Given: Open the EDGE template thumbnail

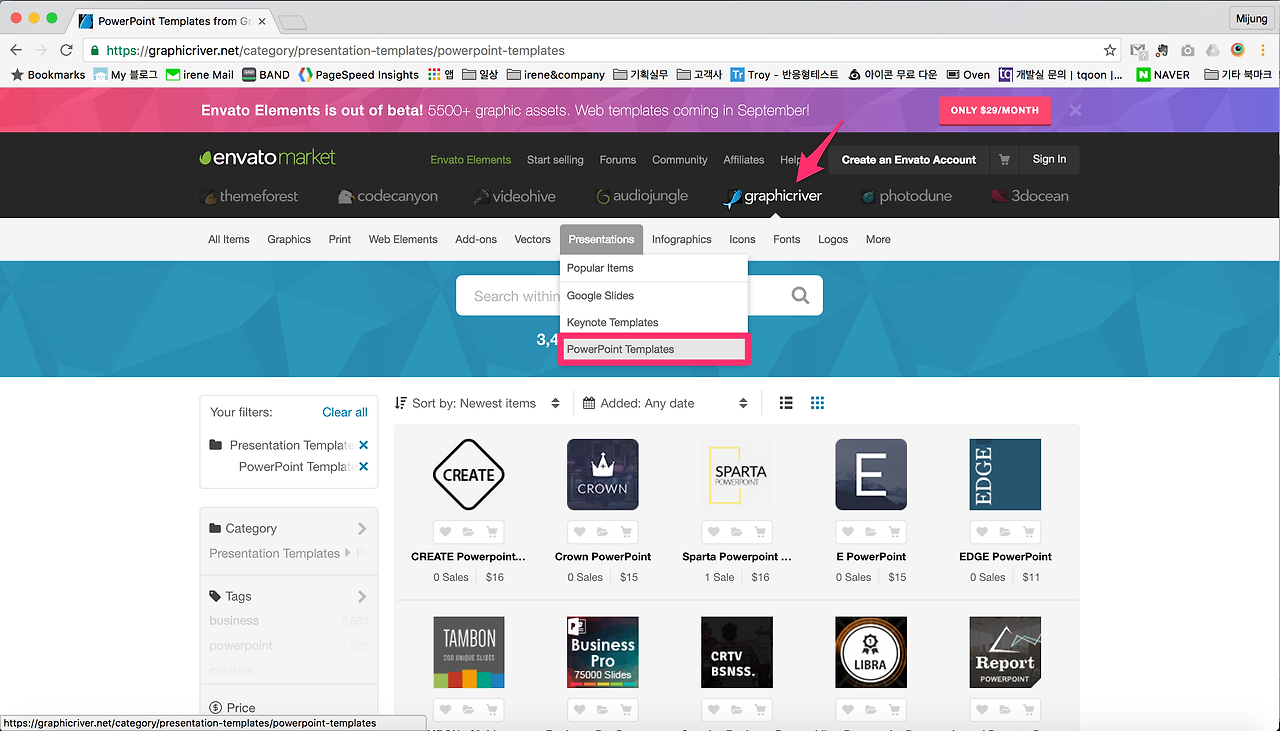Looking at the screenshot, I should (1005, 475).
